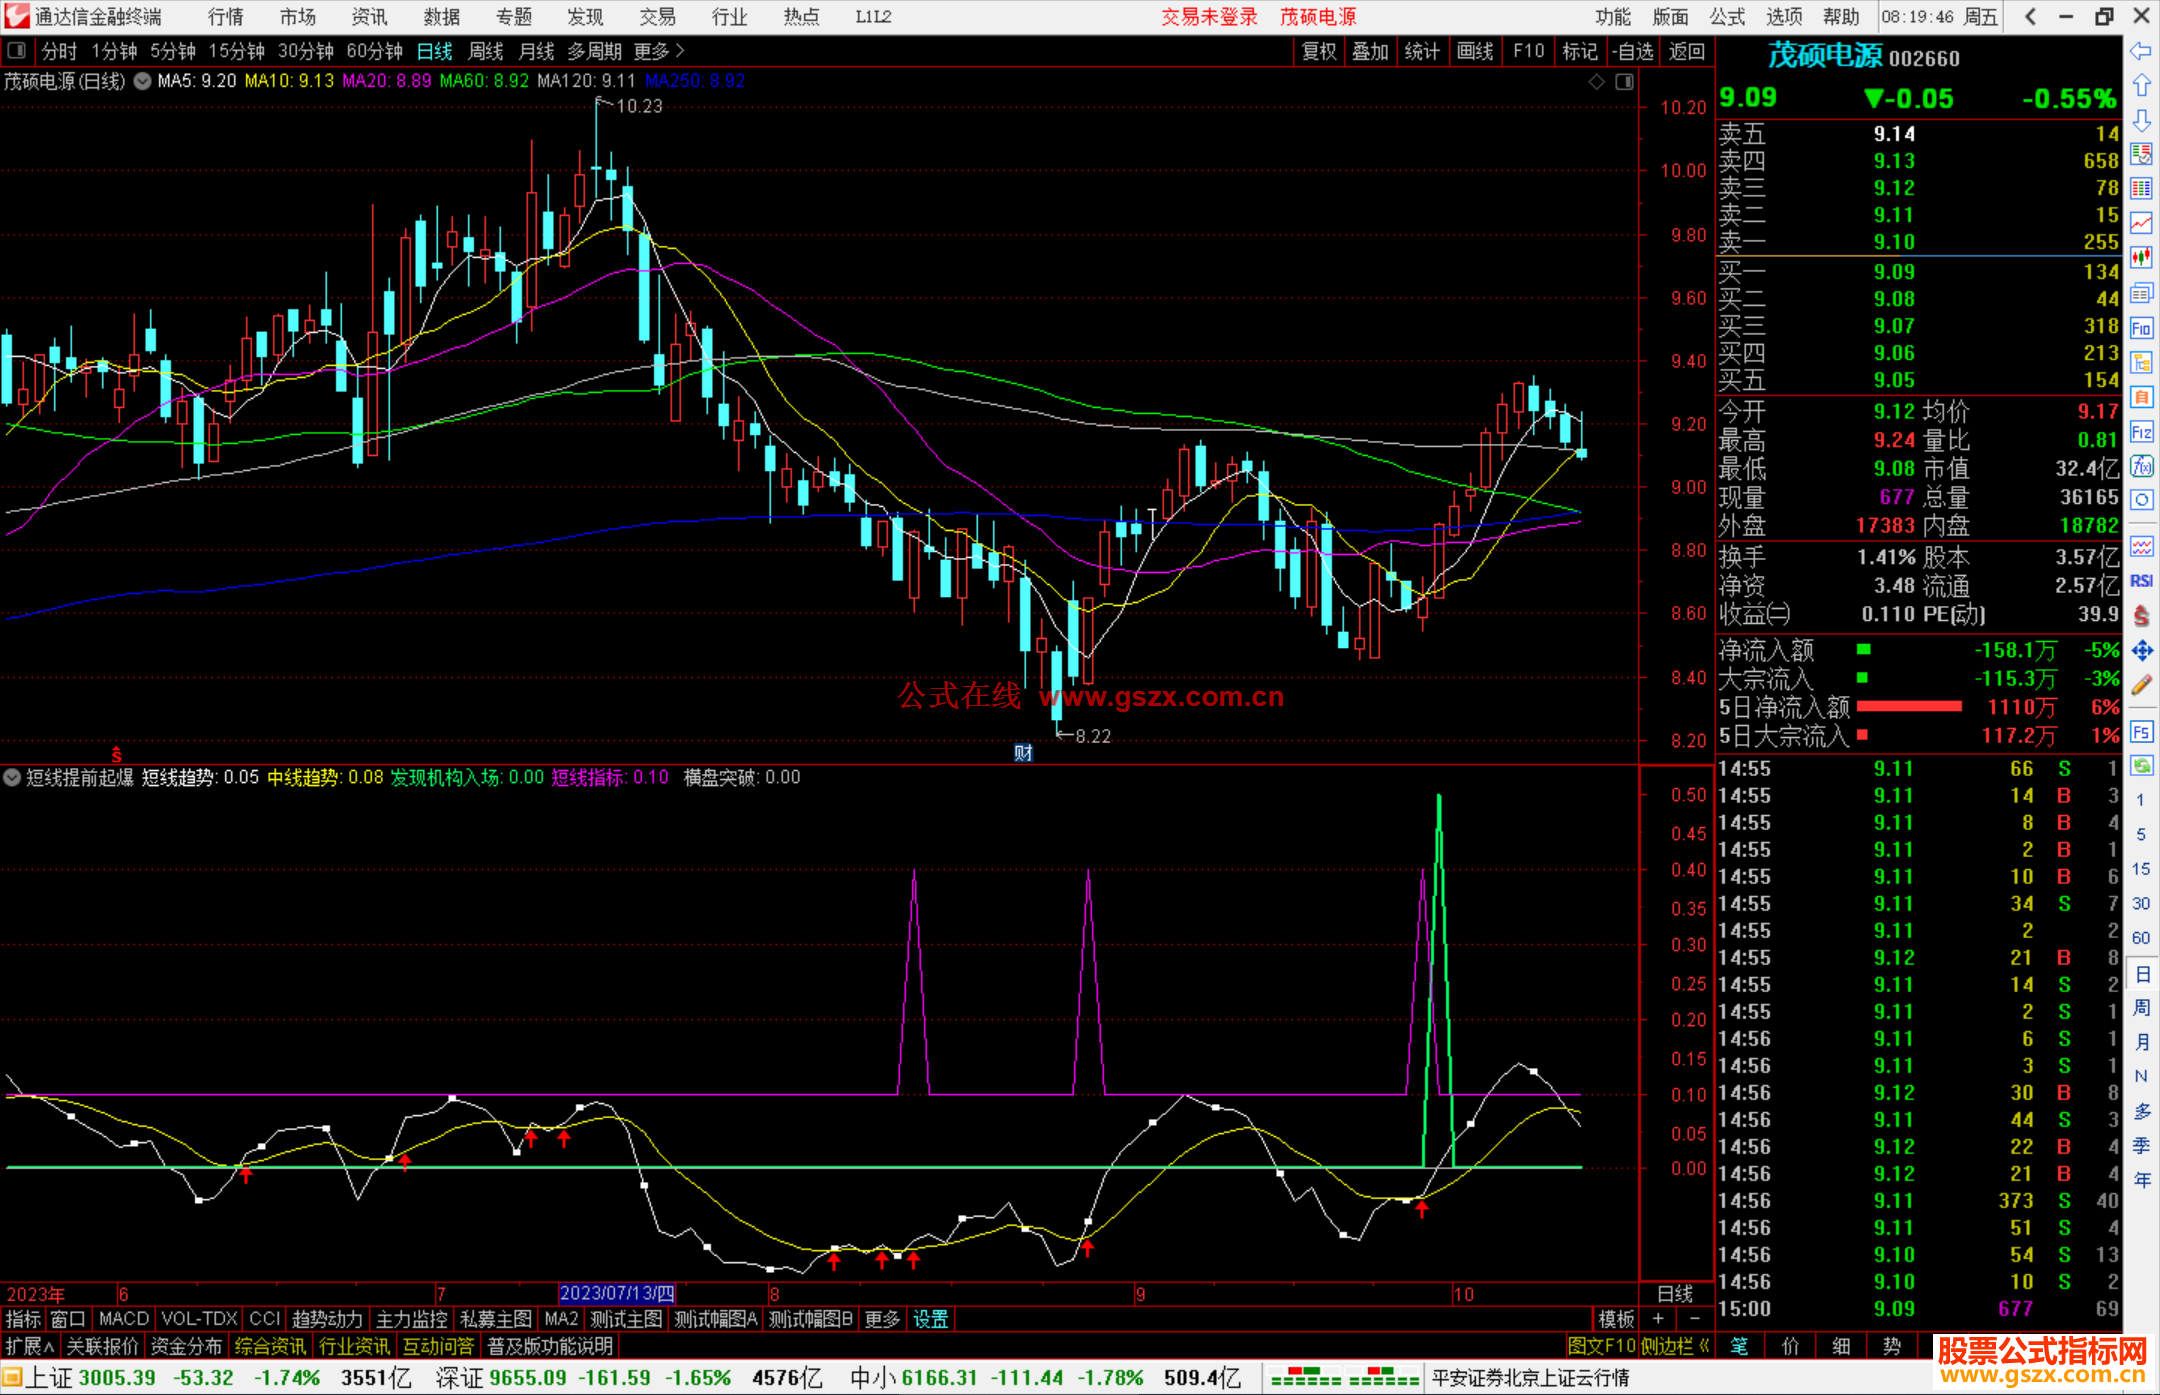
Task: Select the 周线 weekly period
Action: pos(486,51)
